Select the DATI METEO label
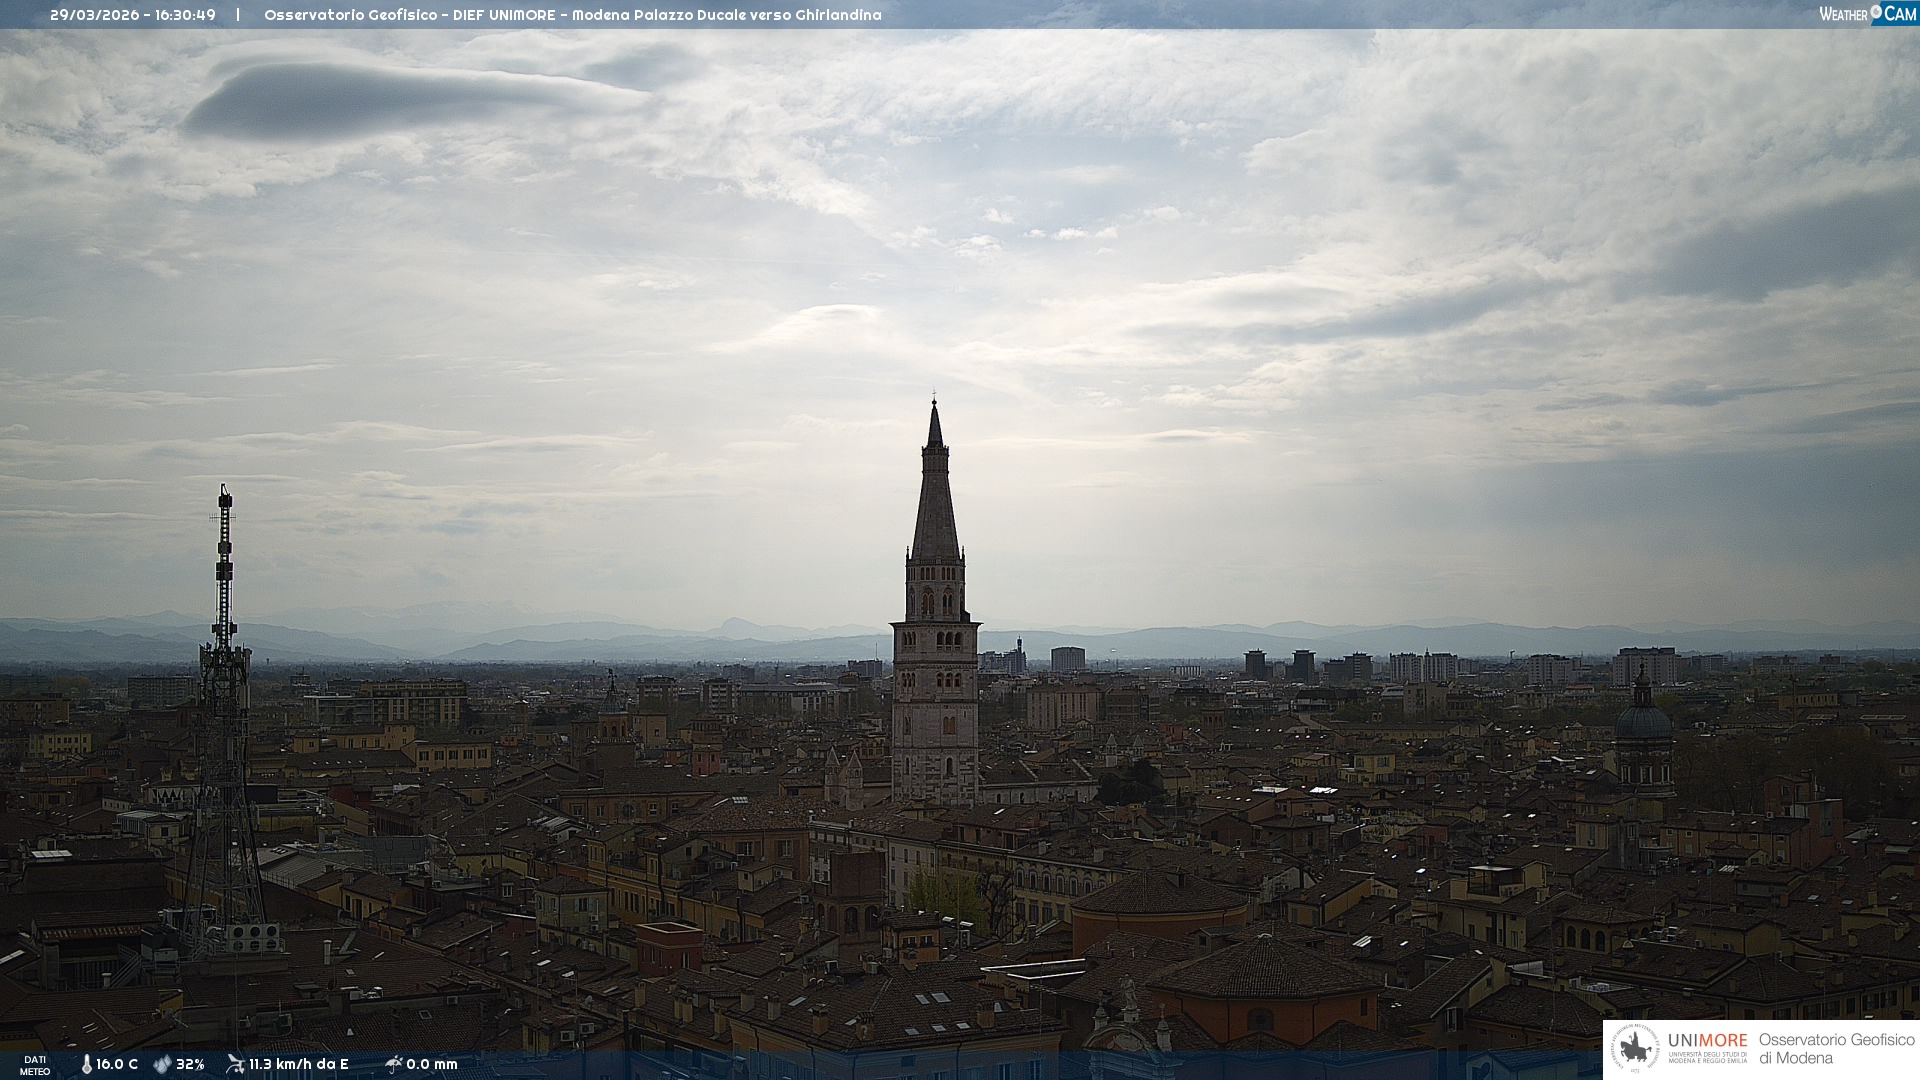 (x=35, y=1065)
